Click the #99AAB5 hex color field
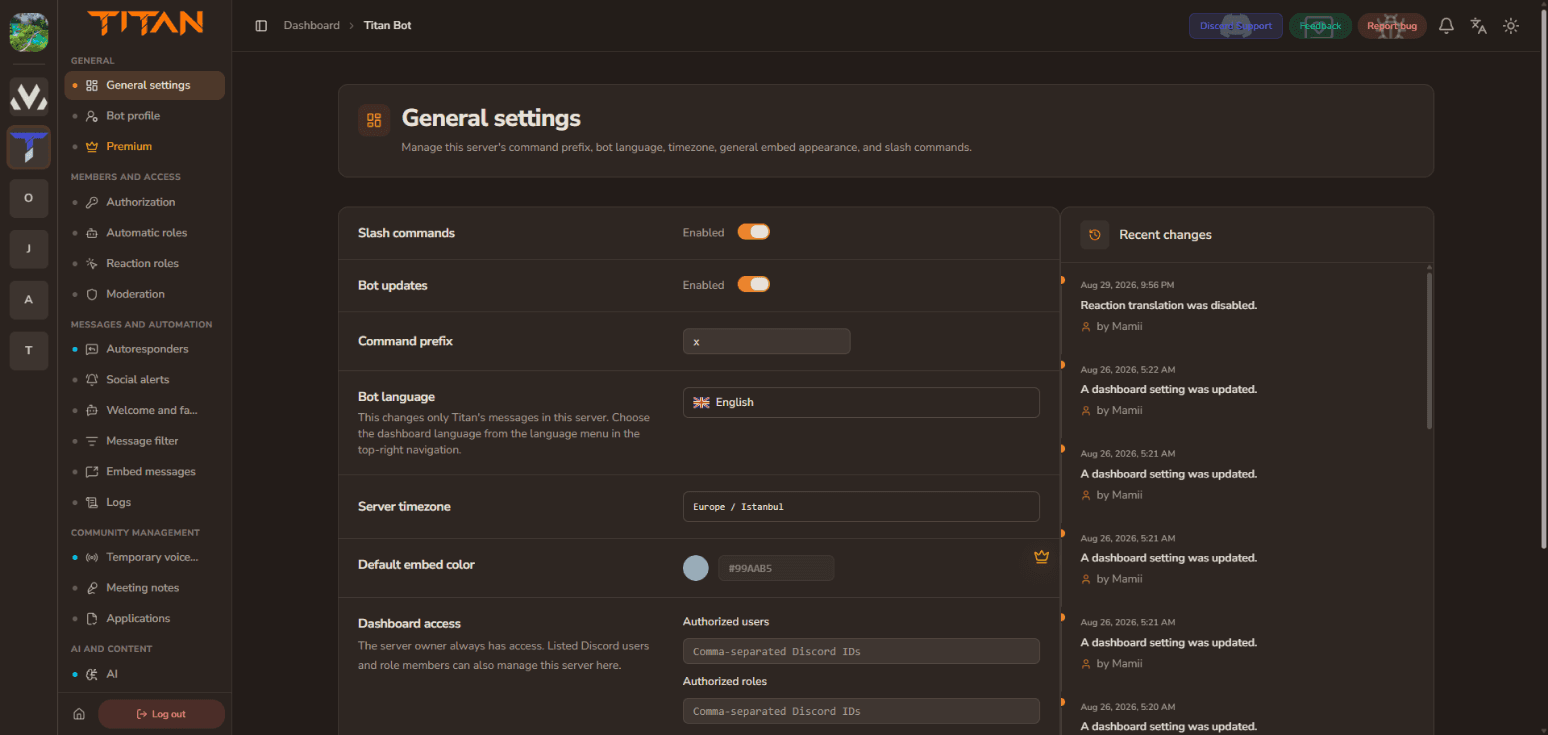The image size is (1548, 735). (776, 568)
